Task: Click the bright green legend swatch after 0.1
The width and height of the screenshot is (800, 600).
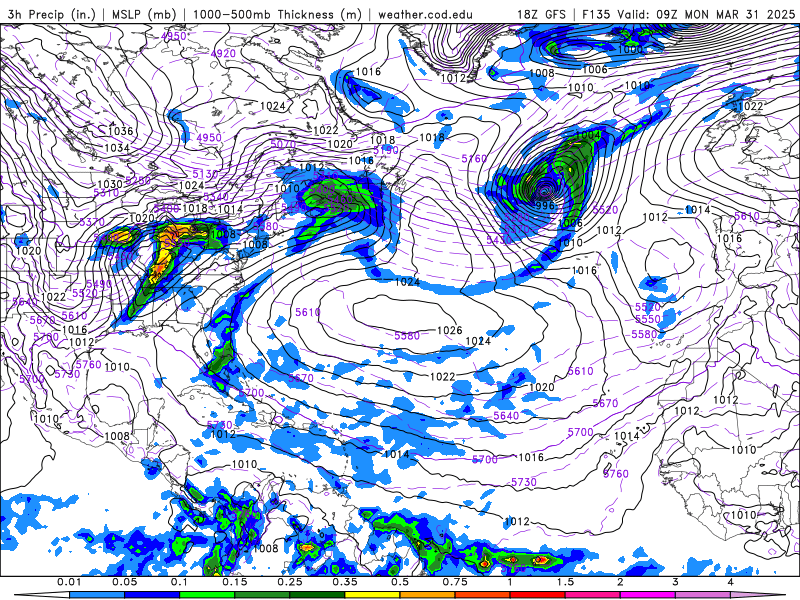Action: [x=207, y=595]
